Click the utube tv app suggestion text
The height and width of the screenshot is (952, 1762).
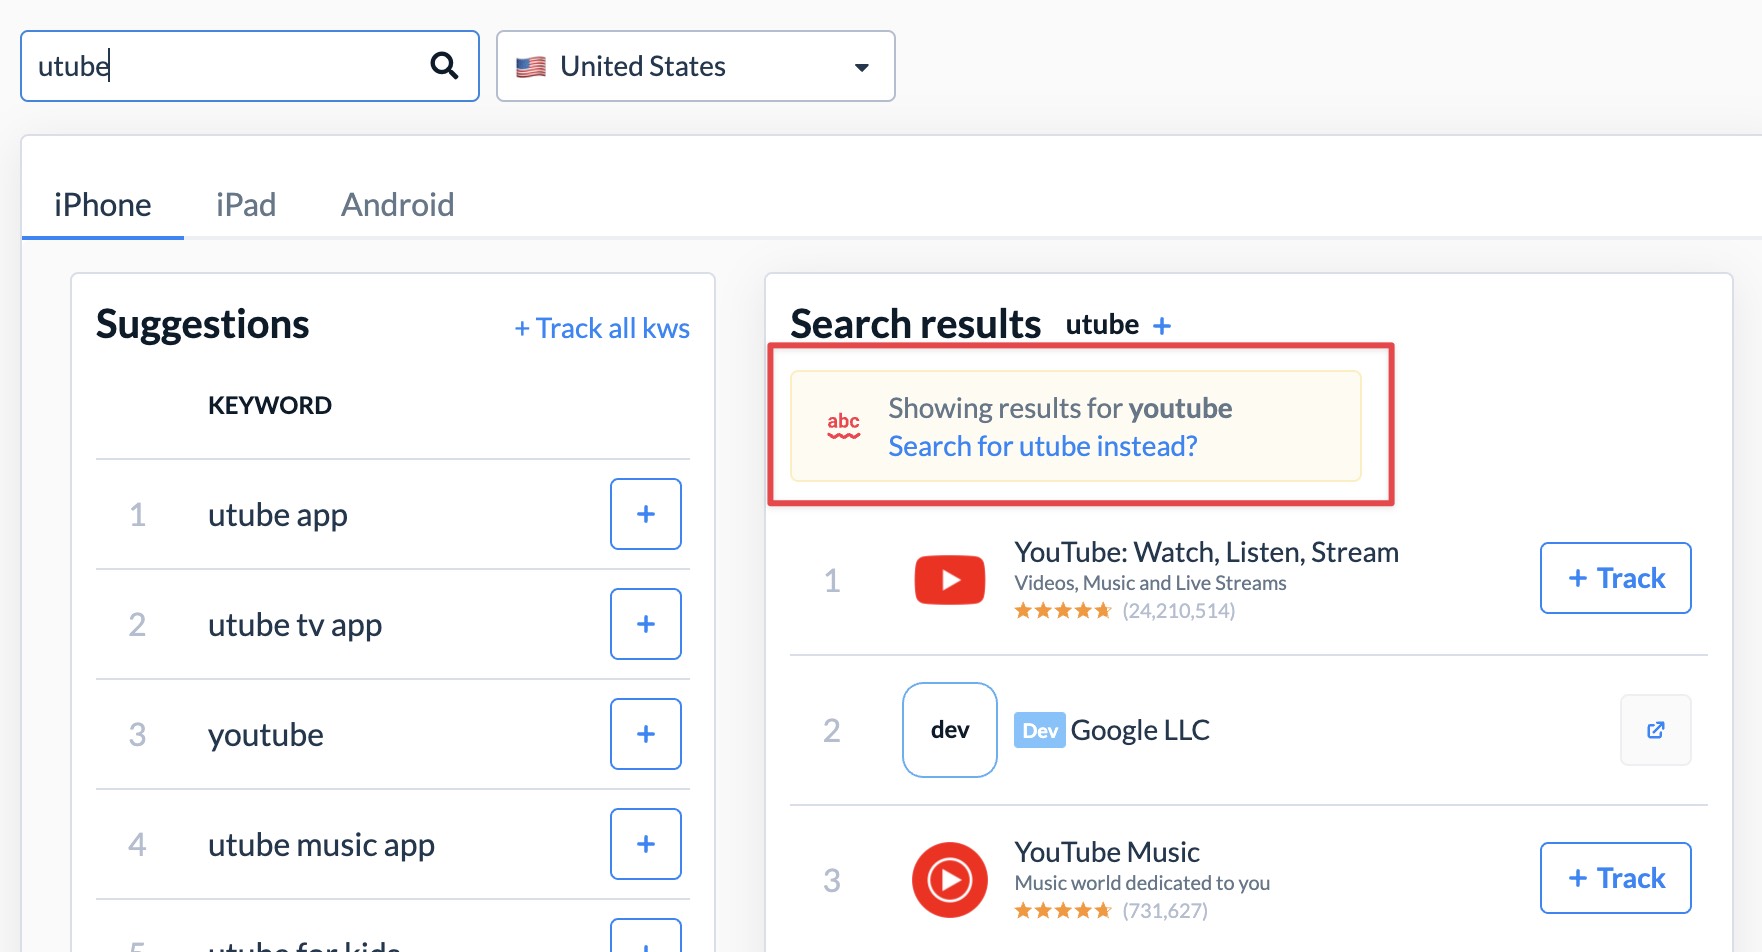click(295, 625)
